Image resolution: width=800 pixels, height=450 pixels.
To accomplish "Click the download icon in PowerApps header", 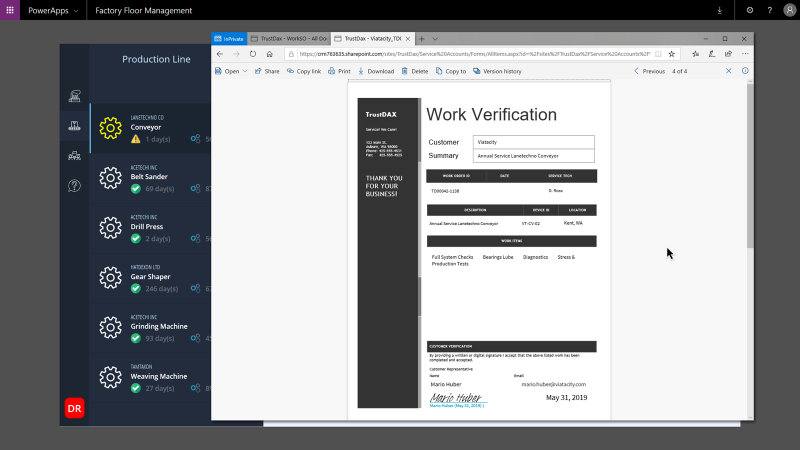I will (719, 10).
